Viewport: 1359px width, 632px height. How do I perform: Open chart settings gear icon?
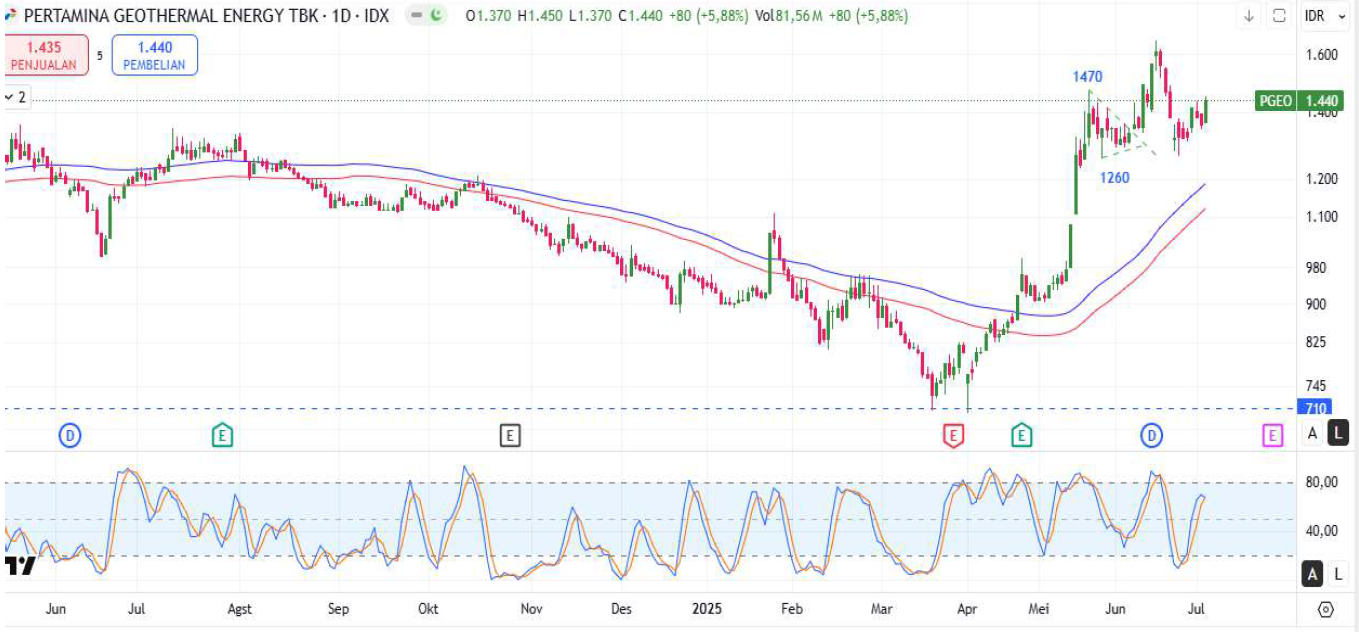pos(1326,609)
